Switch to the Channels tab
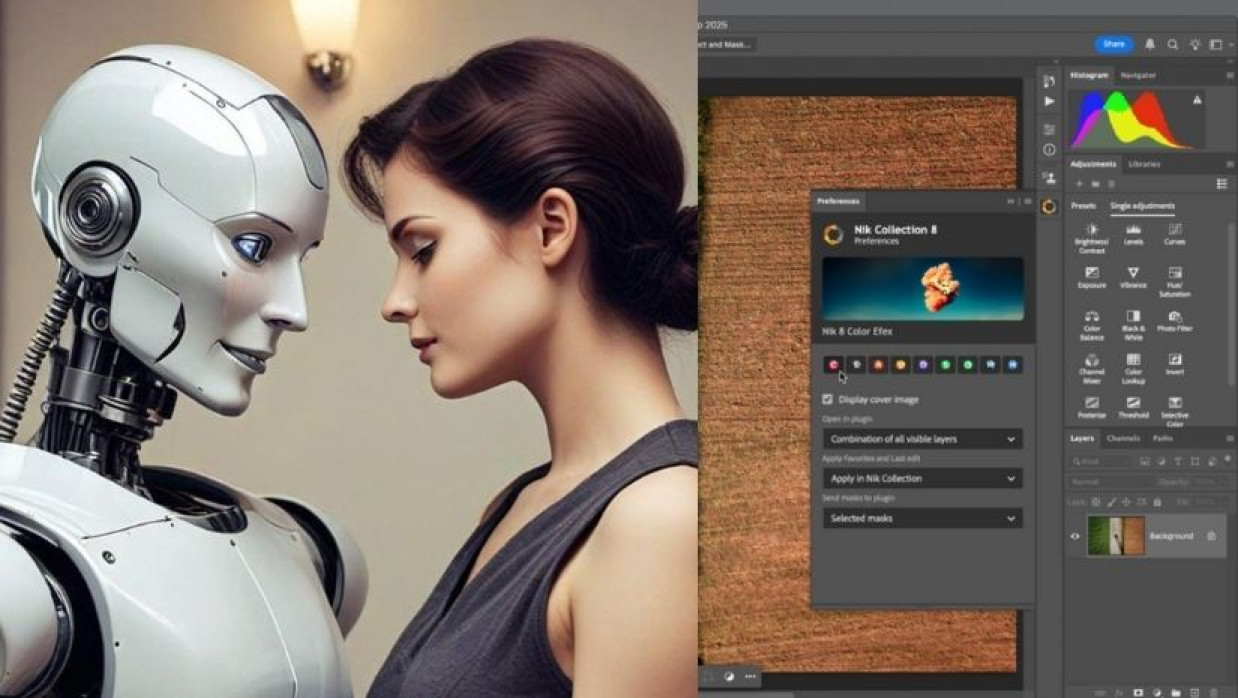 (x=1123, y=438)
